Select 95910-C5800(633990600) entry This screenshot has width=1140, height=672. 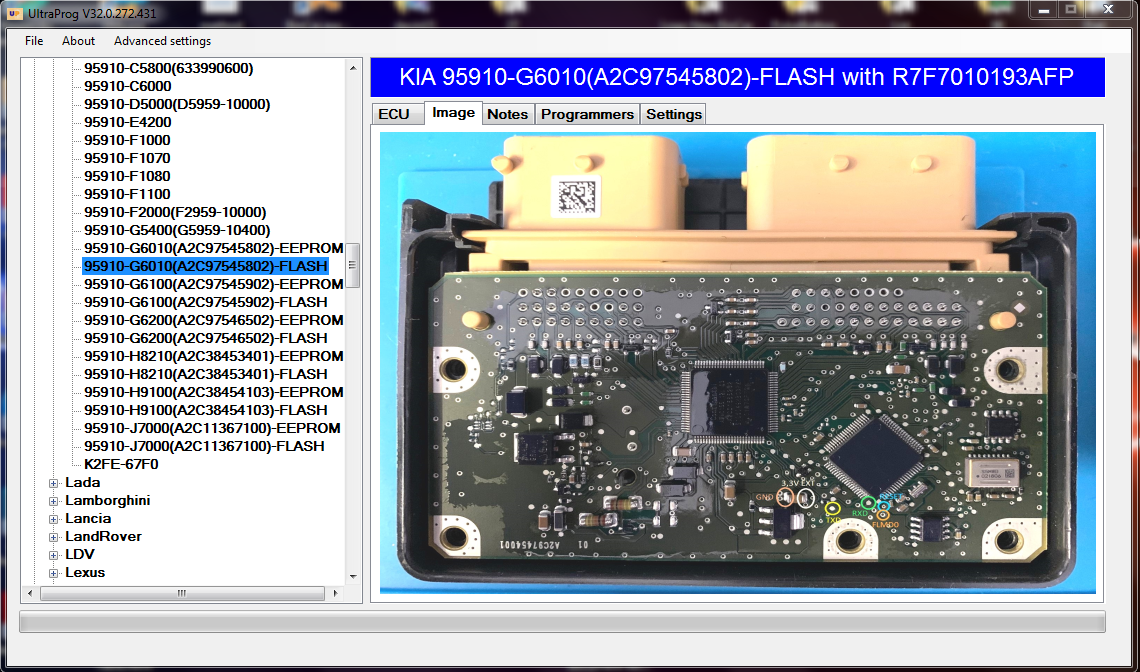pos(169,68)
